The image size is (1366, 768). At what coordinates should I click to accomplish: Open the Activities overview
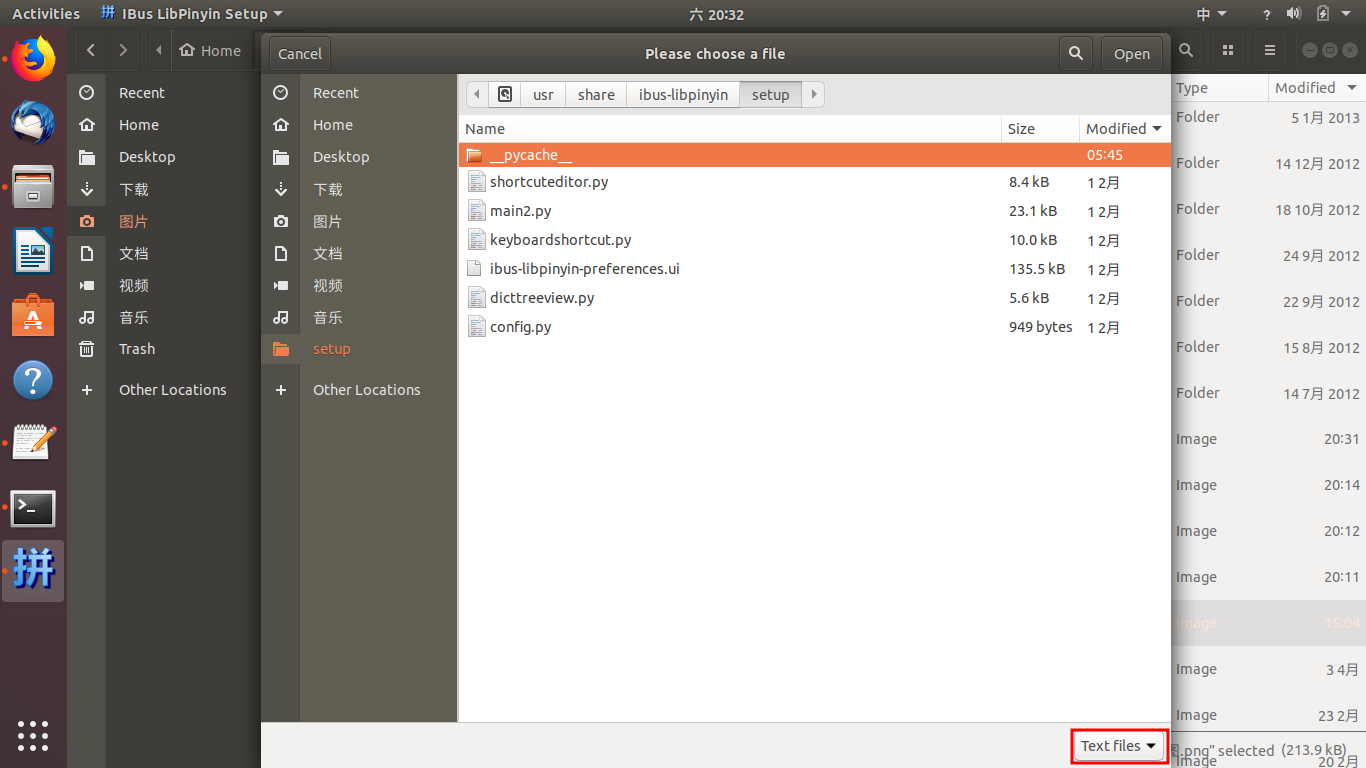tap(46, 14)
